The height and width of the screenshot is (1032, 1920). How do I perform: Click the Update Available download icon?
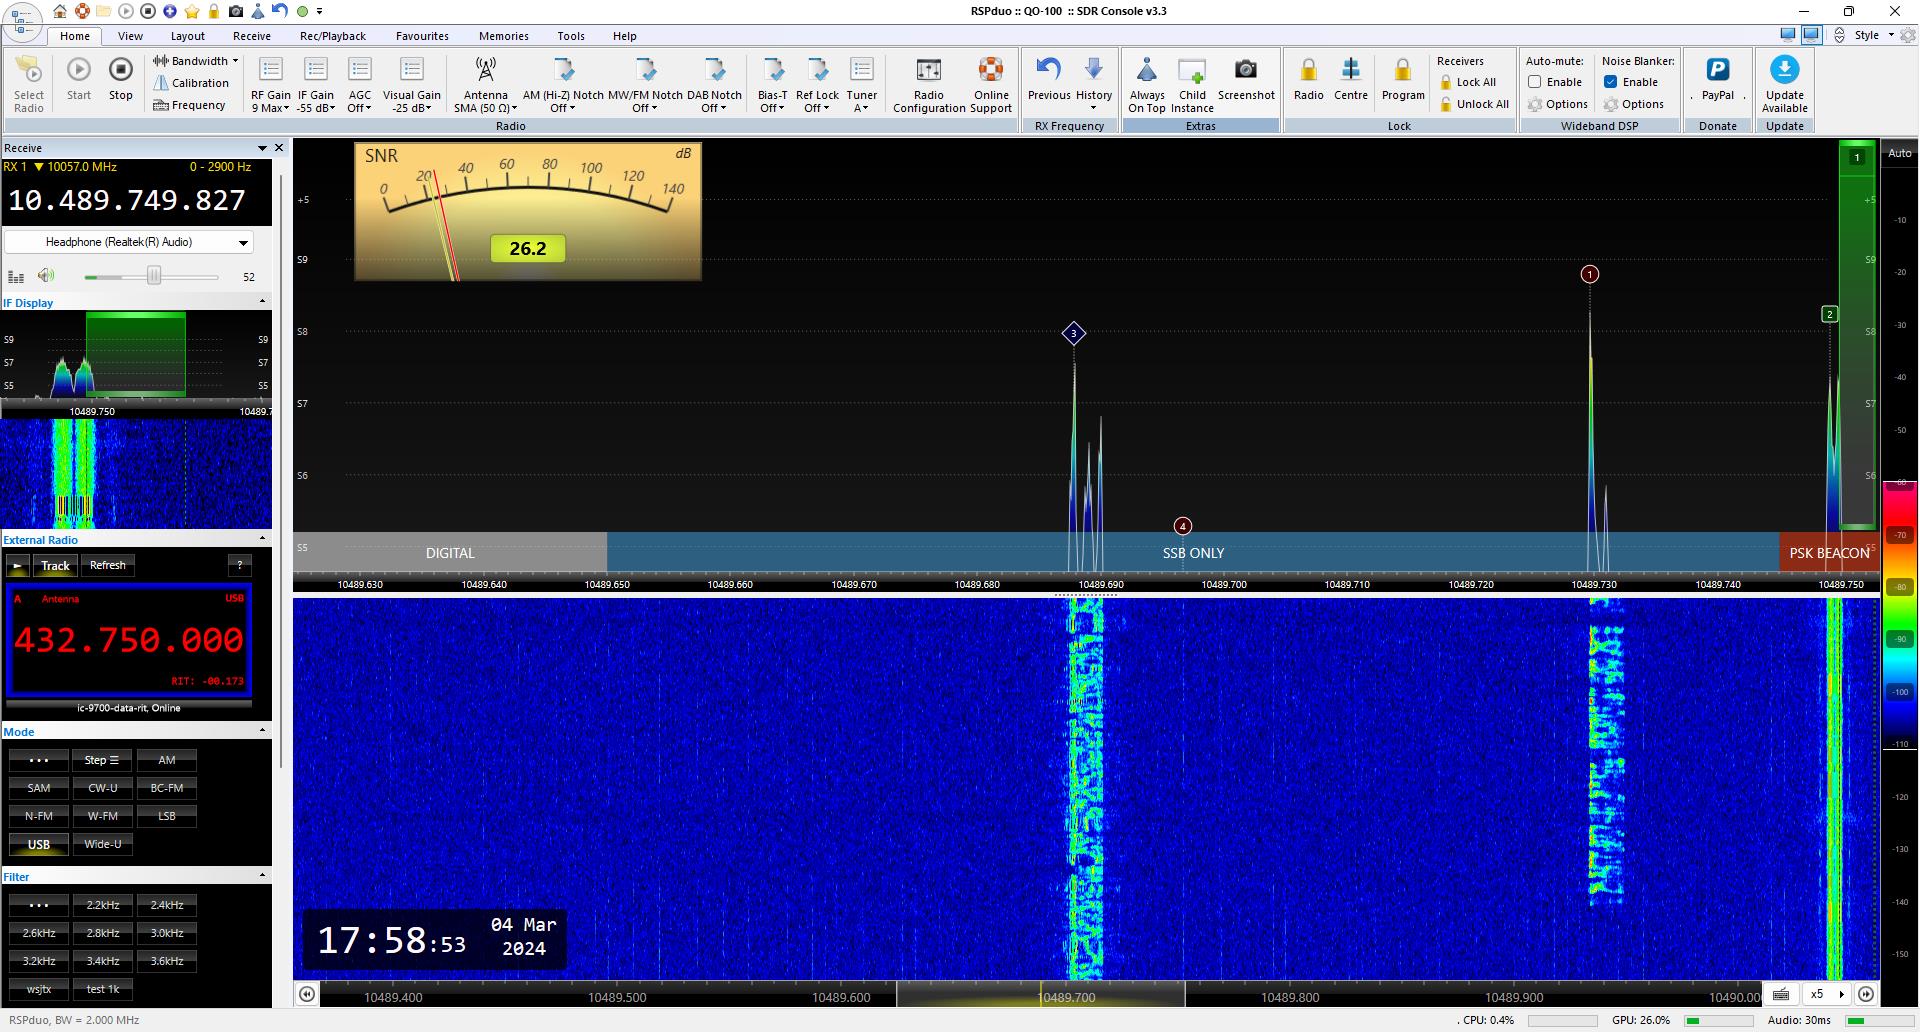(1784, 70)
